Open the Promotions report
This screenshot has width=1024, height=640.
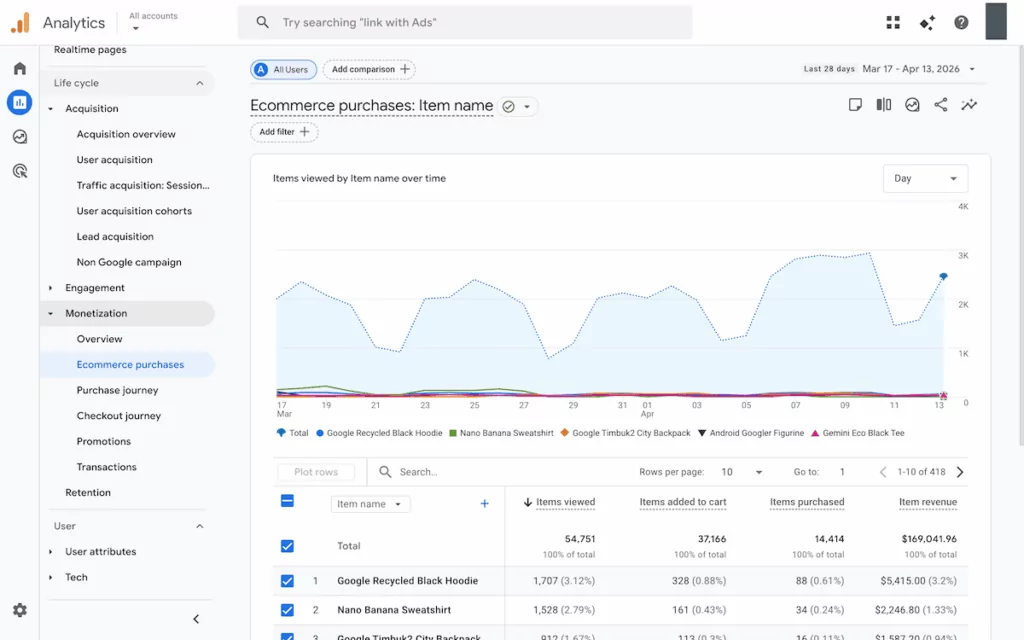104,441
